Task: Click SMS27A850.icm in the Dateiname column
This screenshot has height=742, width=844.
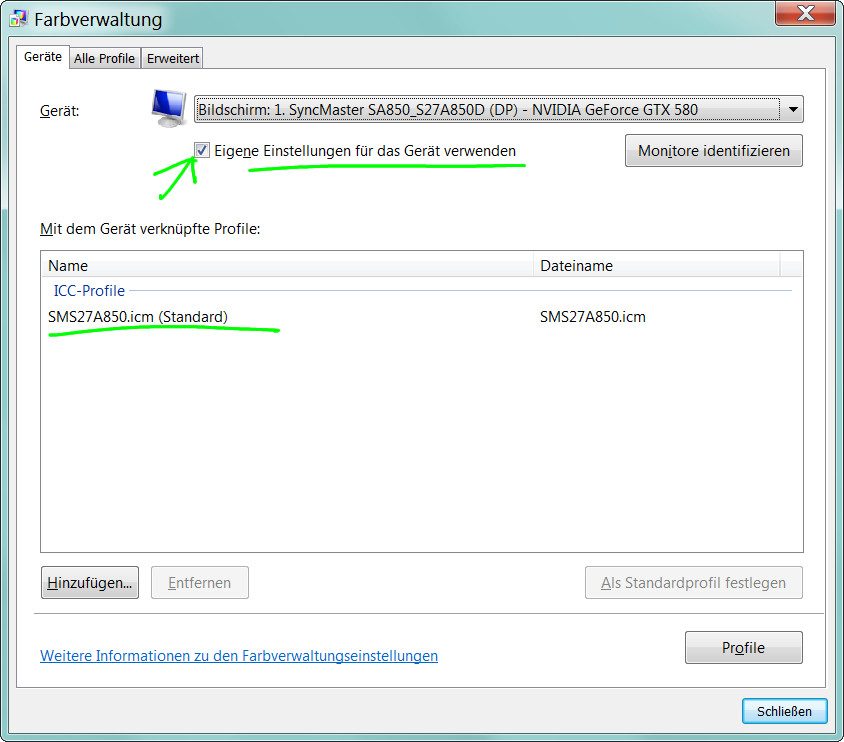Action: (x=592, y=317)
